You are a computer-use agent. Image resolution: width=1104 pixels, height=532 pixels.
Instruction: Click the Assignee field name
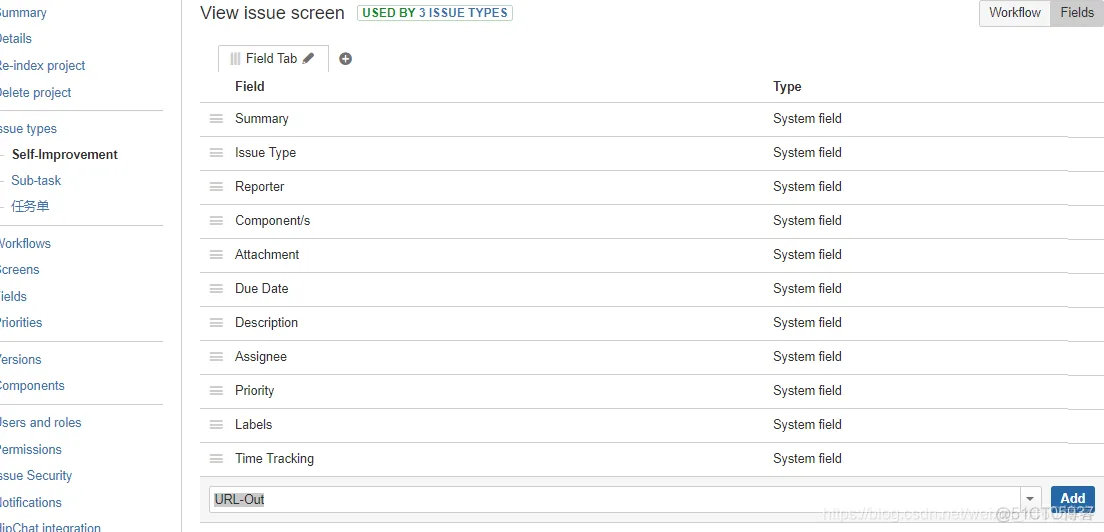261,357
